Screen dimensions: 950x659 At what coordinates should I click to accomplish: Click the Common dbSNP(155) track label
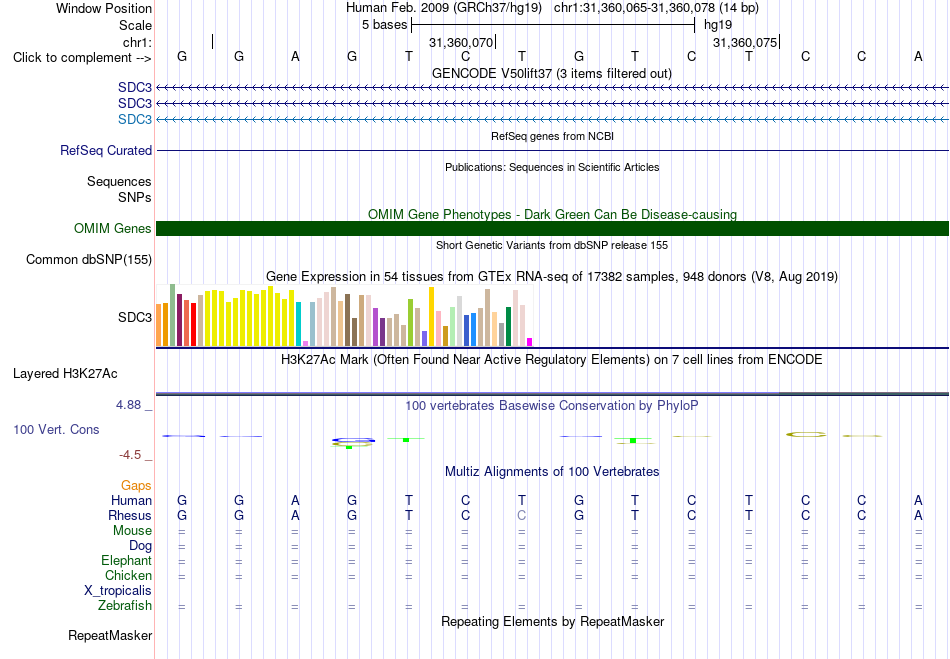pos(88,259)
